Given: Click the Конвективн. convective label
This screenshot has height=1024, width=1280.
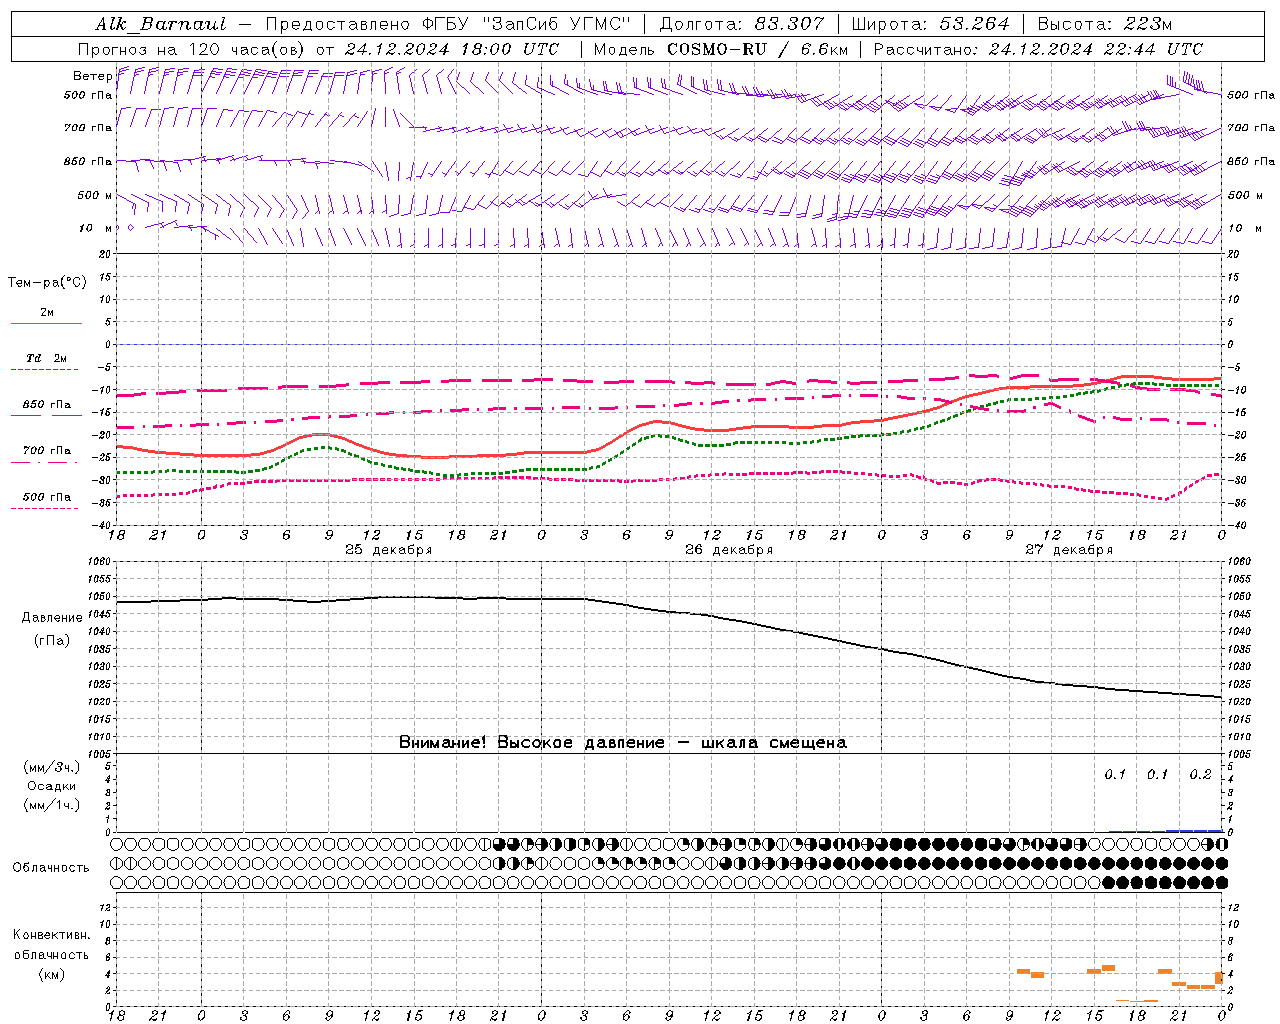Looking at the screenshot, I should pos(51,935).
